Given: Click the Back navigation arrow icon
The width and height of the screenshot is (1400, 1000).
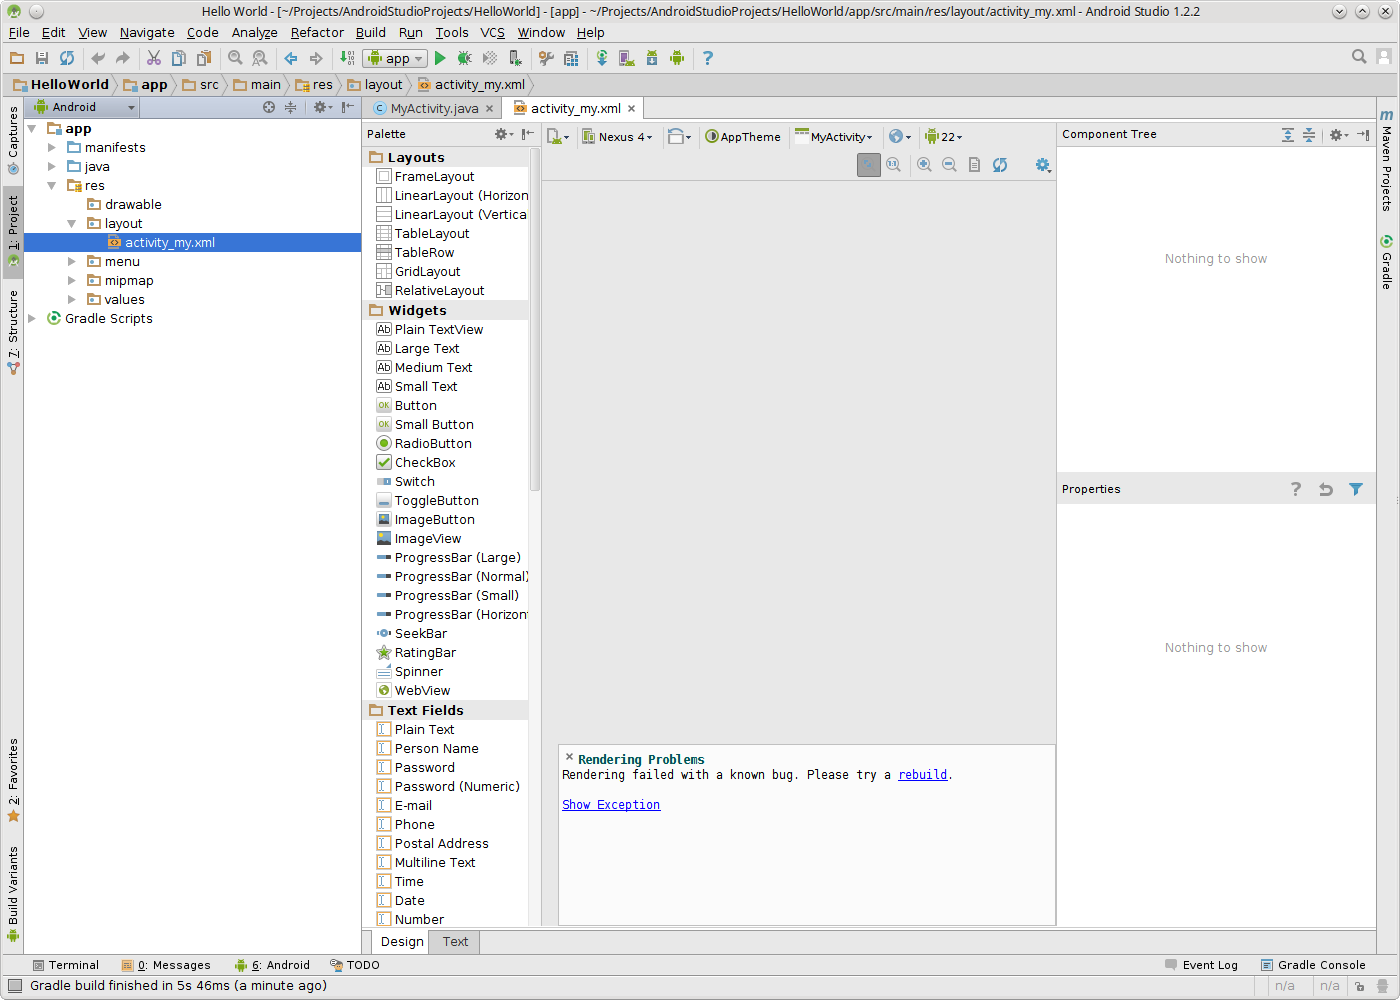Looking at the screenshot, I should coord(291,58).
